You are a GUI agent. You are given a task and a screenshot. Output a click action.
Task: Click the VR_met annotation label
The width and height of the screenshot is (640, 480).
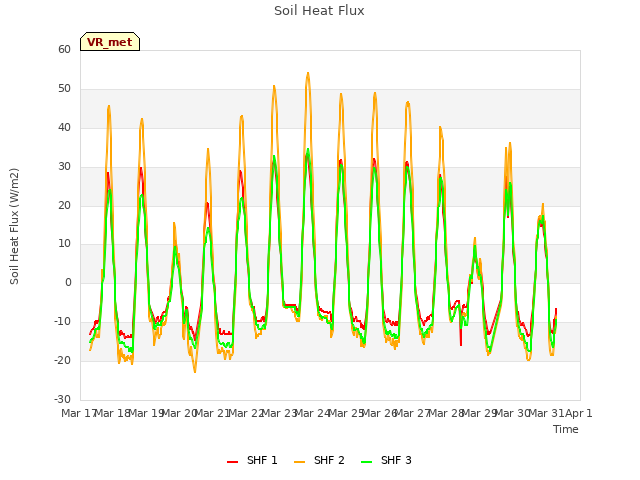click(x=110, y=42)
